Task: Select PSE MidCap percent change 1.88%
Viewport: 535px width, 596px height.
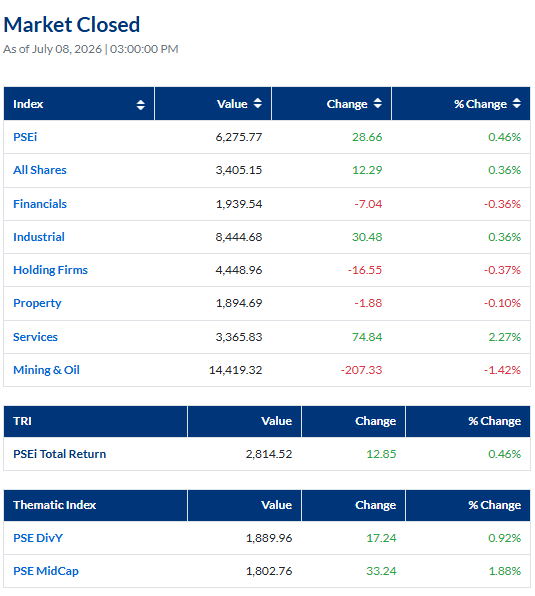Action: coord(505,571)
